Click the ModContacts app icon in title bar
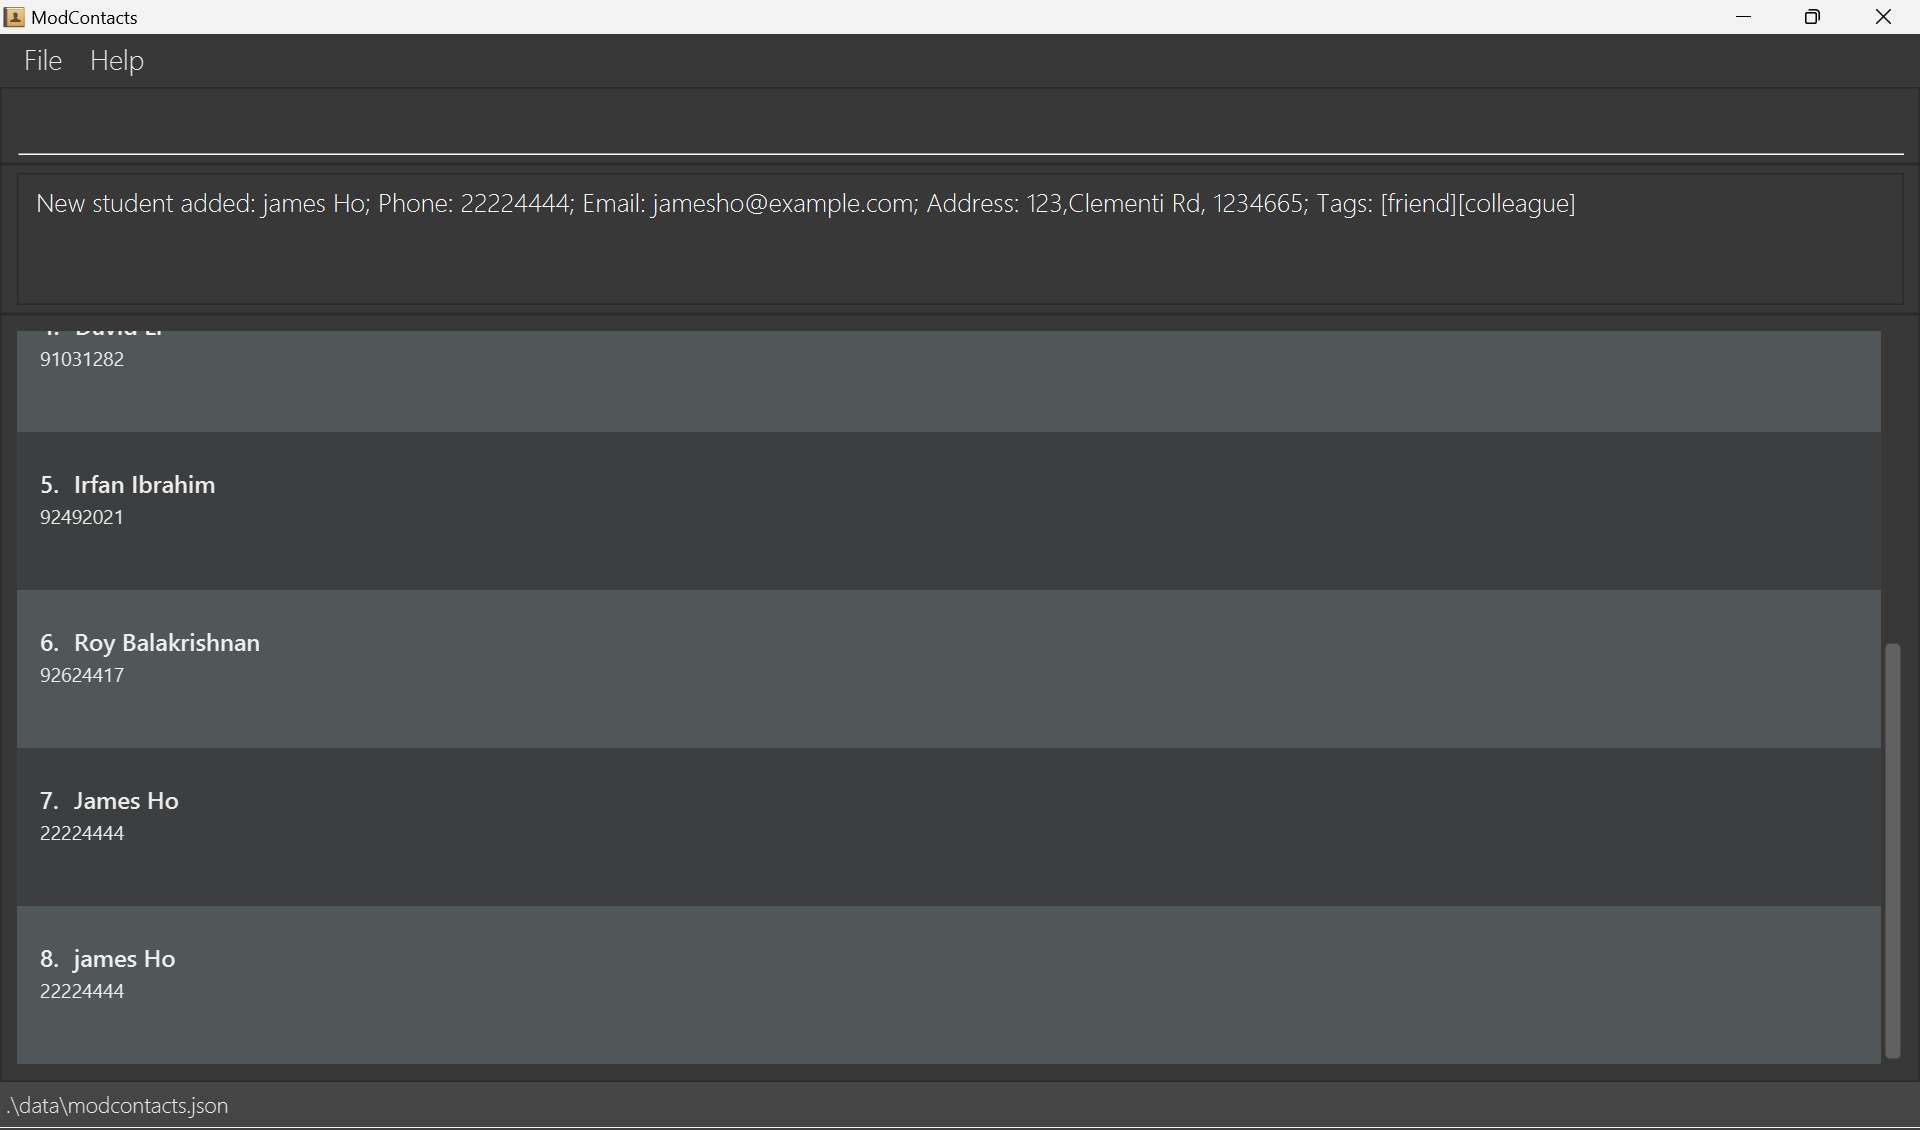Viewport: 1920px width, 1130px height. point(14,17)
